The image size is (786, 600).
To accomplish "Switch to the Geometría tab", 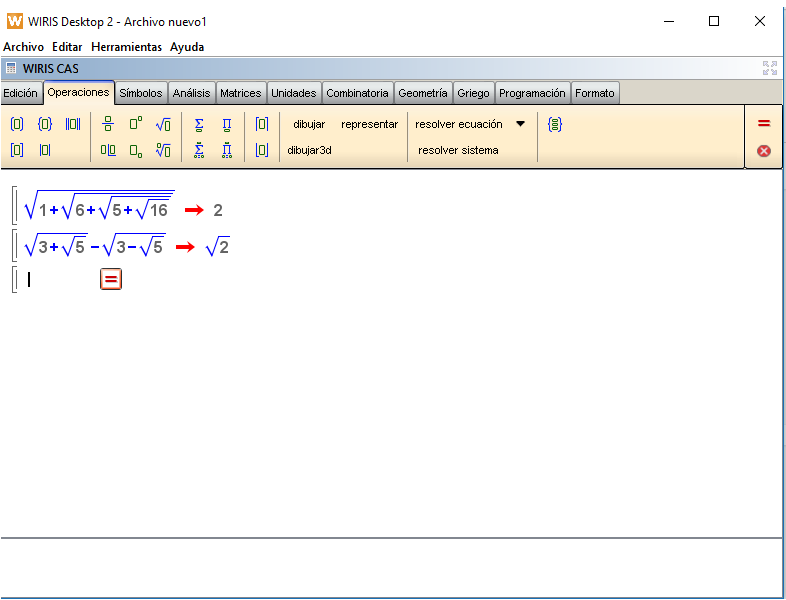I will coord(423,93).
